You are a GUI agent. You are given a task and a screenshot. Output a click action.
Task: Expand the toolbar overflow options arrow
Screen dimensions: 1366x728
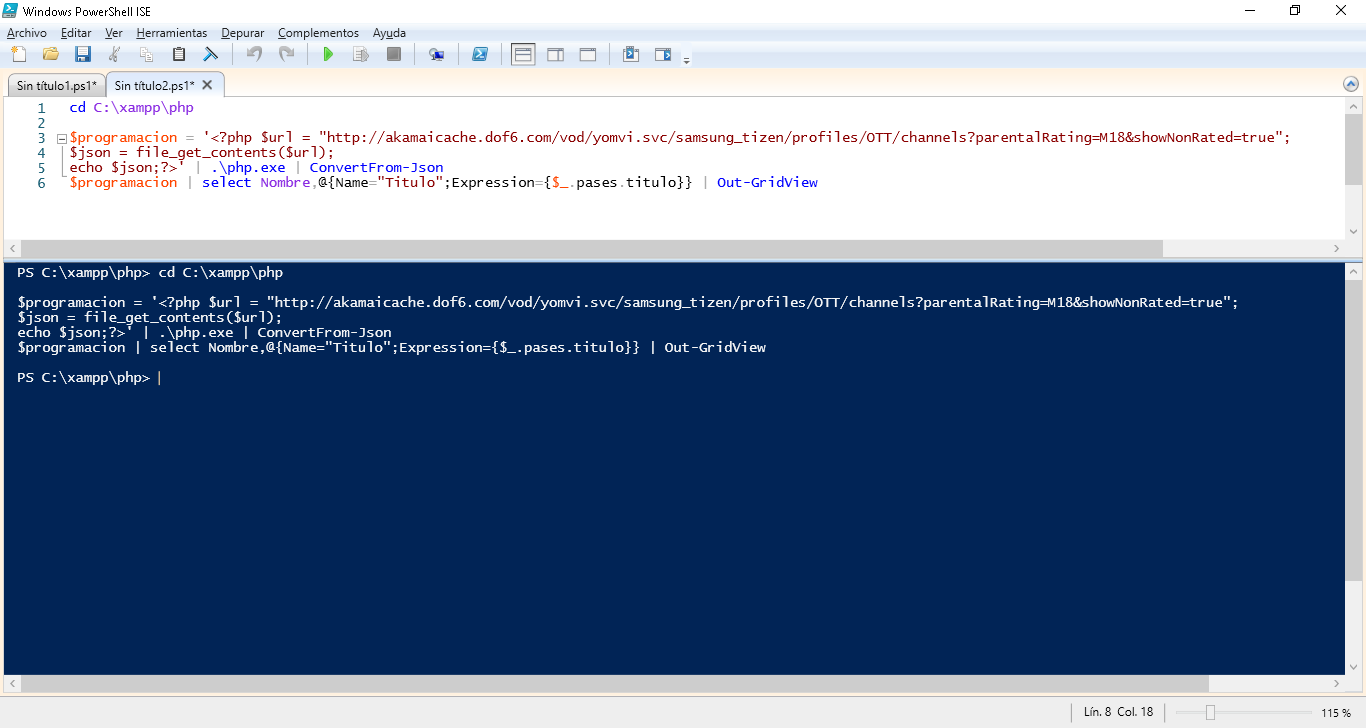tap(686, 60)
